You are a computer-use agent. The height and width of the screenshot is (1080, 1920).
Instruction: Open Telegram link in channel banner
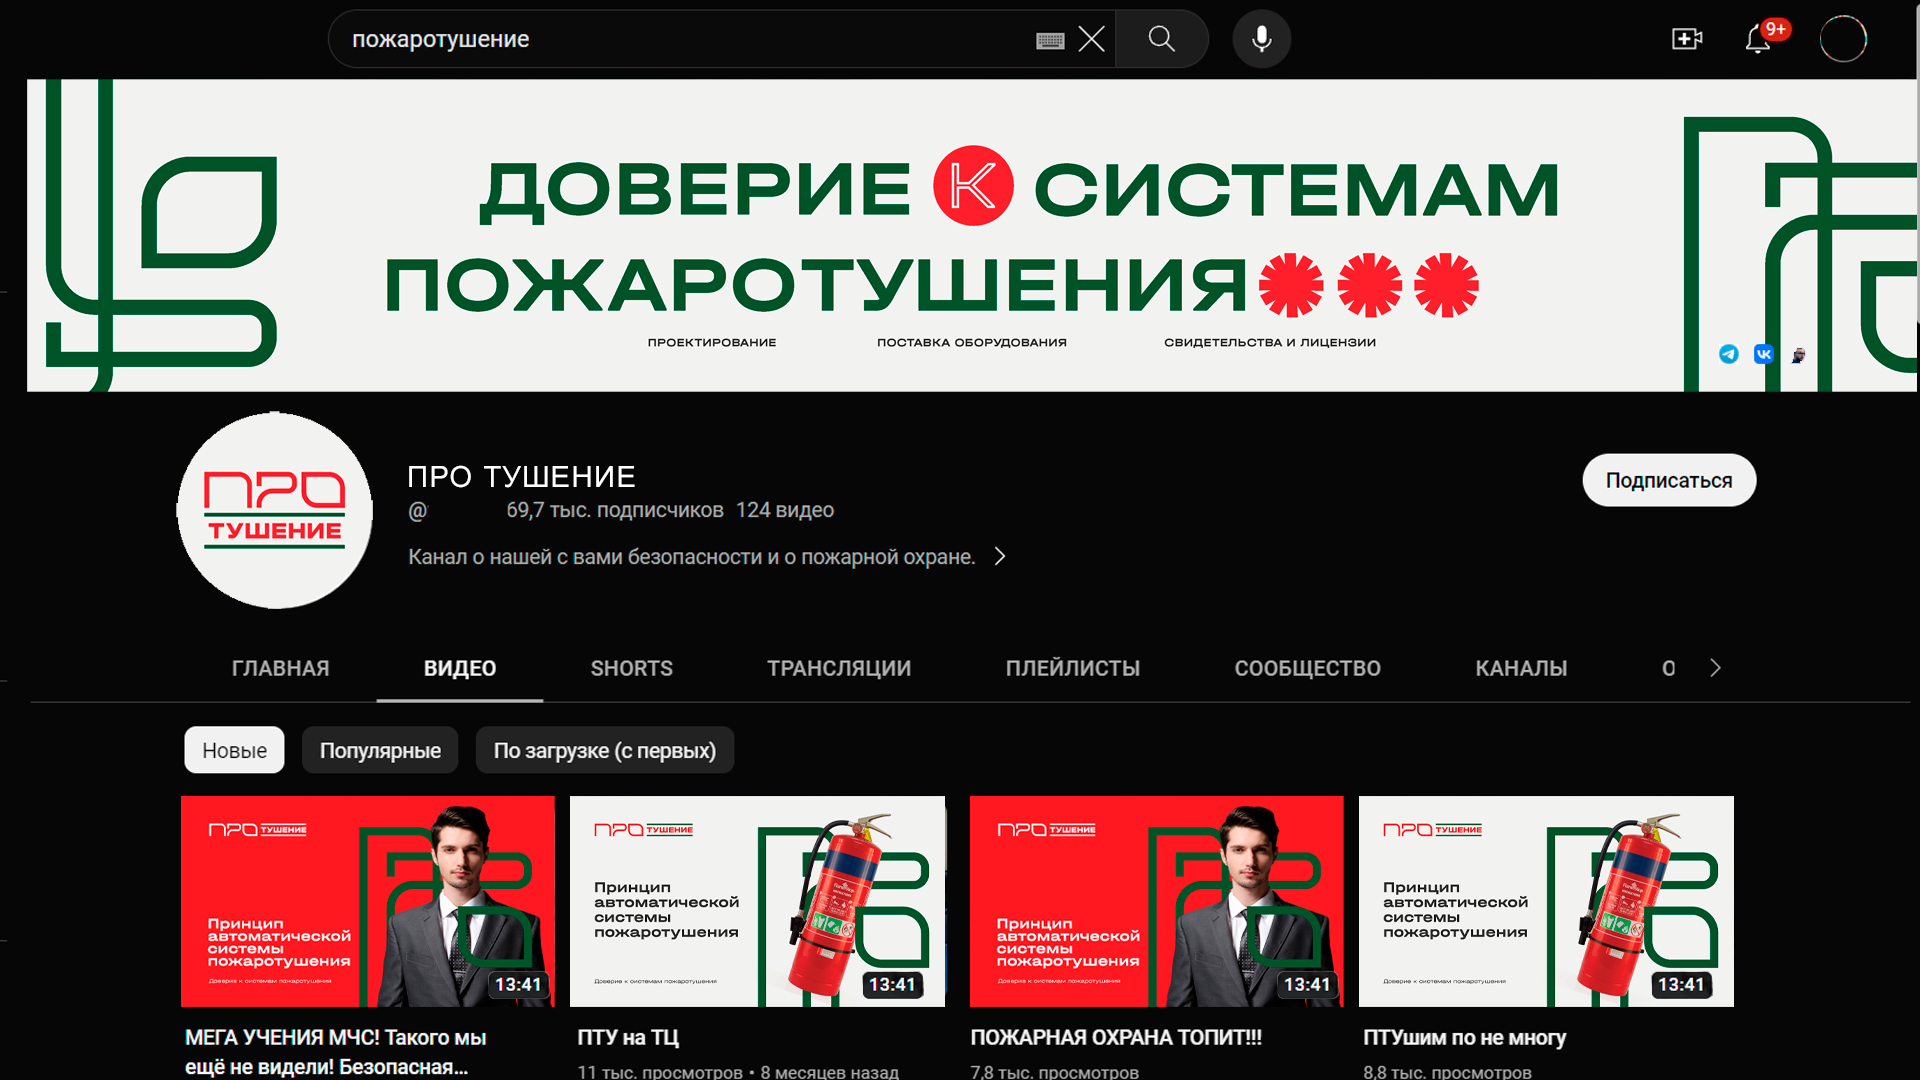[x=1728, y=354]
